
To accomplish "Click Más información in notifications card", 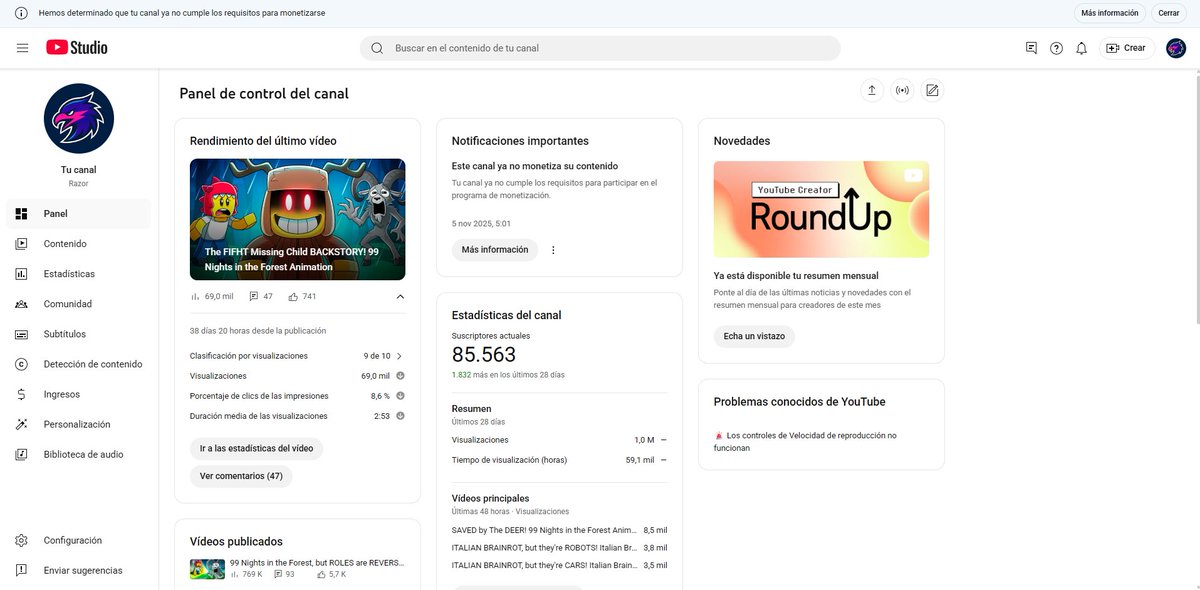I will coord(495,249).
